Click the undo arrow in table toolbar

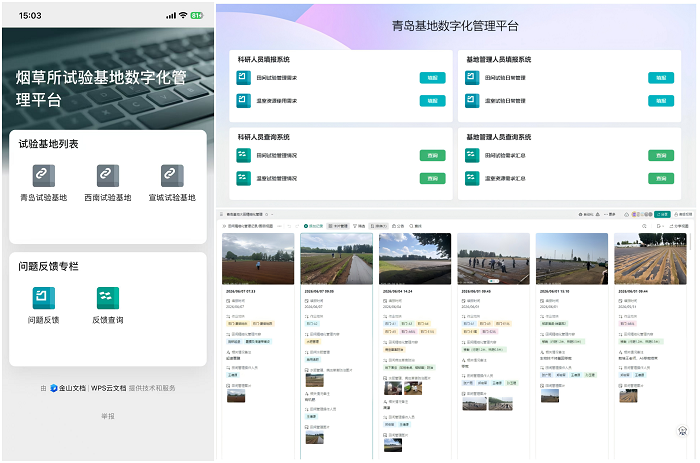click(289, 226)
